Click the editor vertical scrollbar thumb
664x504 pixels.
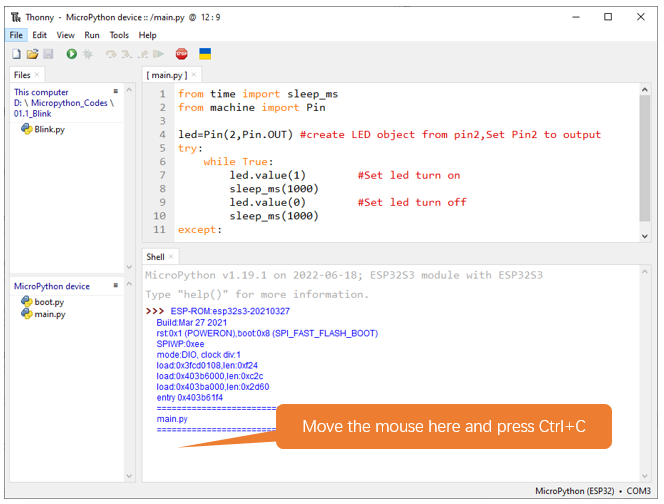(x=645, y=158)
